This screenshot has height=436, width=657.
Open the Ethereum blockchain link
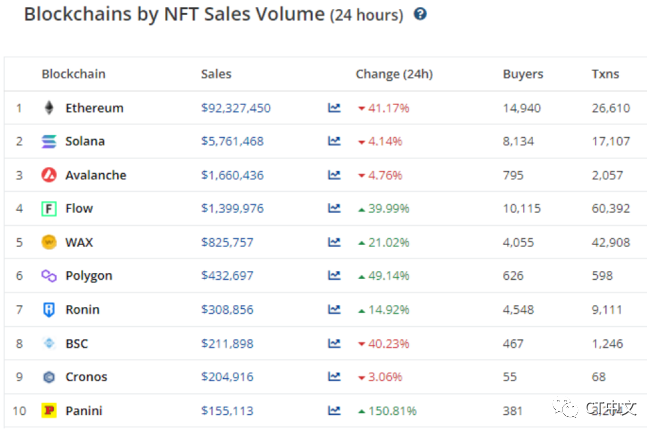point(94,108)
